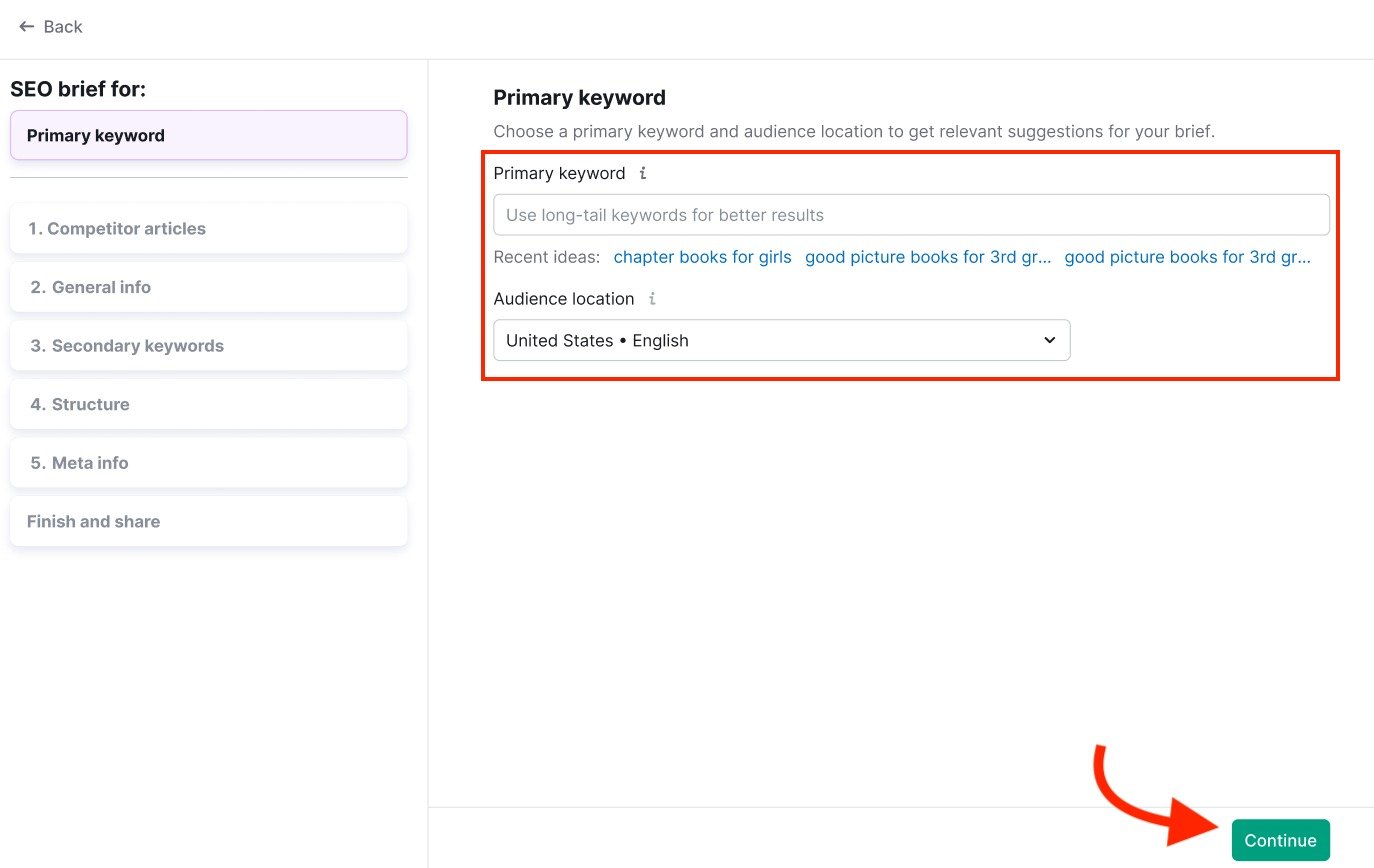
Task: Click the last recent idea suggestion
Action: click(1188, 257)
